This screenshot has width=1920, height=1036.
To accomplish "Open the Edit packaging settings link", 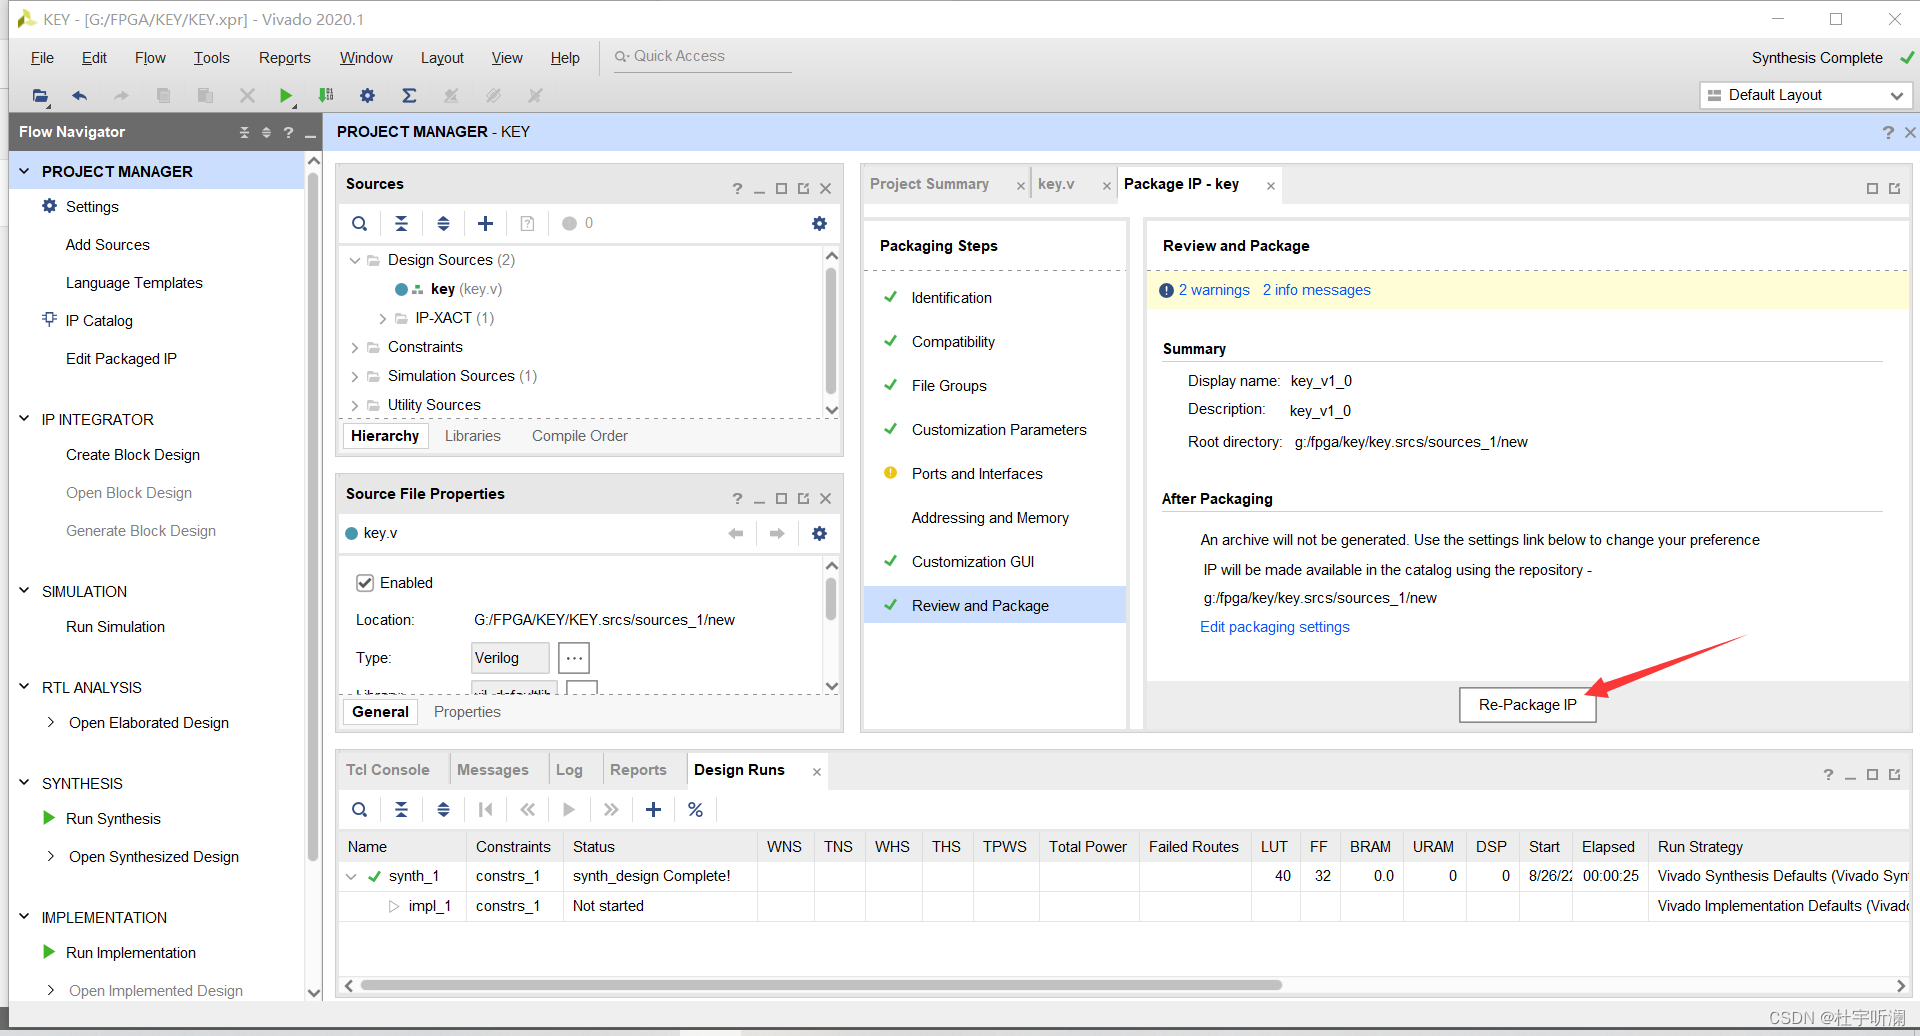I will point(1274,627).
